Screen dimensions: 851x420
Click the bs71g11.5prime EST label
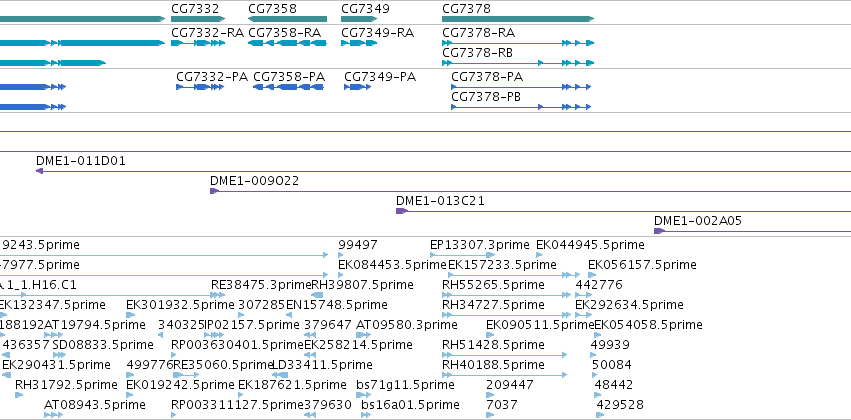click(x=405, y=385)
